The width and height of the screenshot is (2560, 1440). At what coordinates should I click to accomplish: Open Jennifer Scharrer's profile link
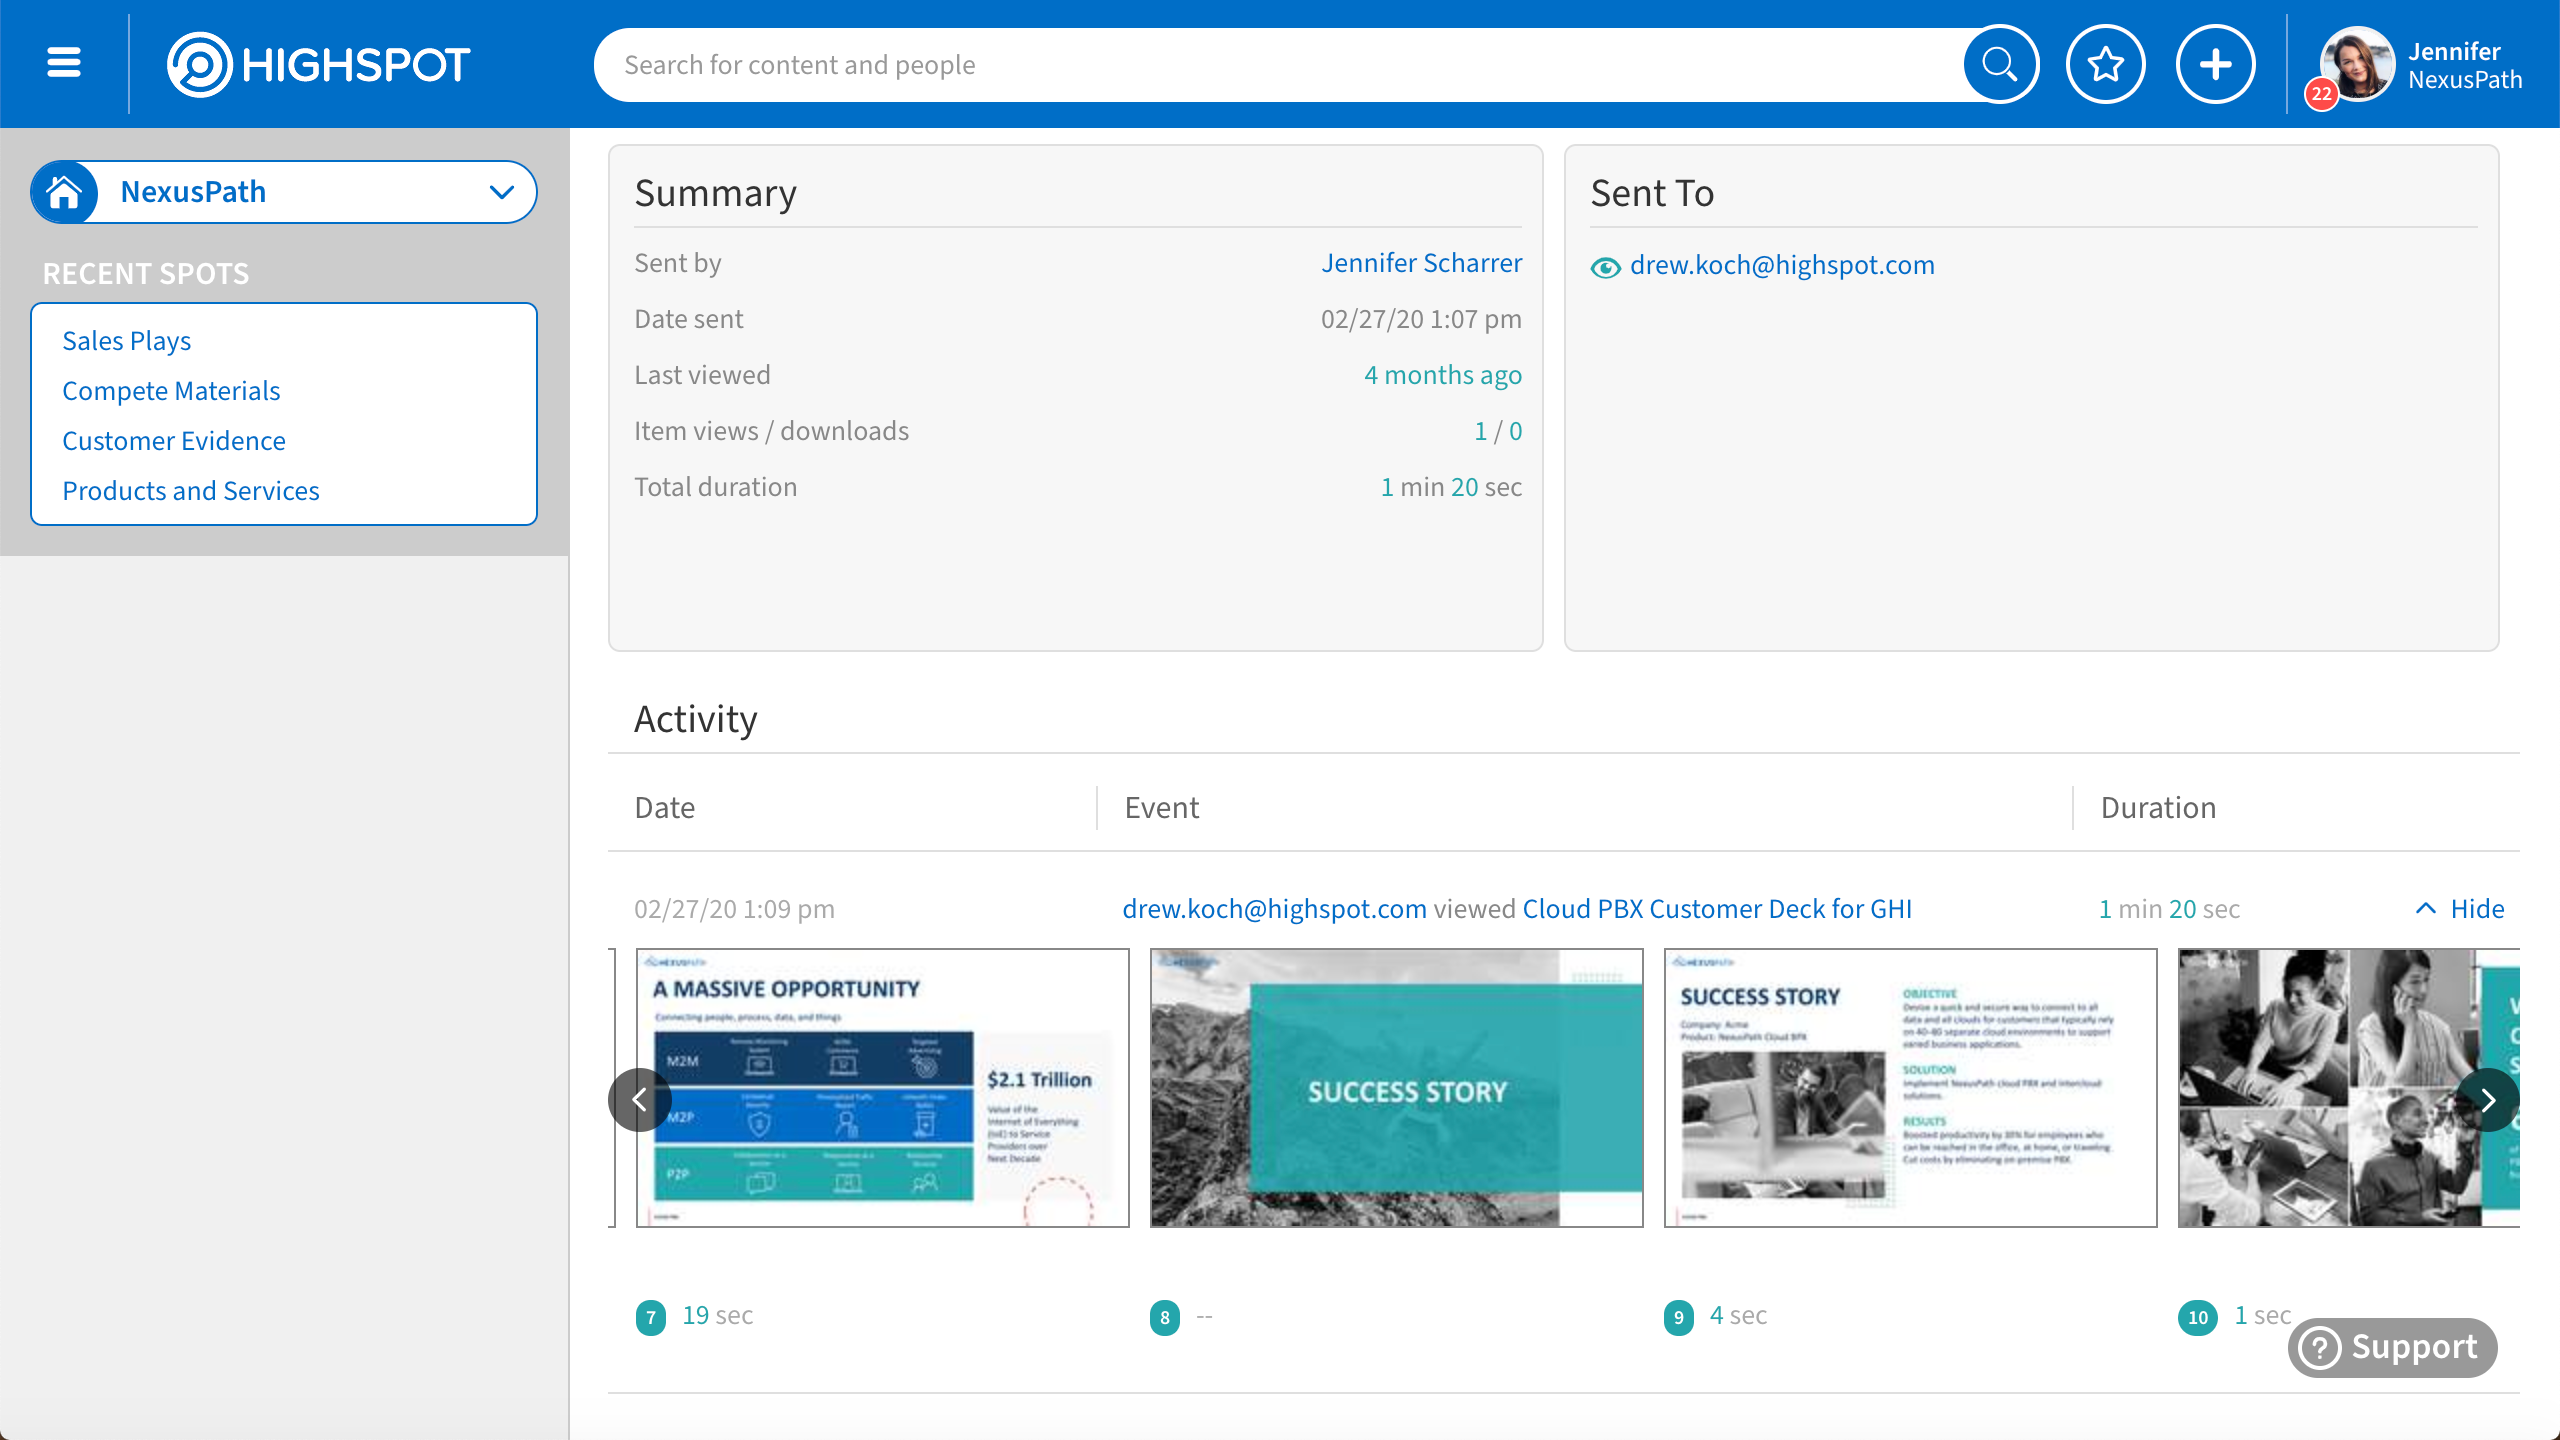1421,263
